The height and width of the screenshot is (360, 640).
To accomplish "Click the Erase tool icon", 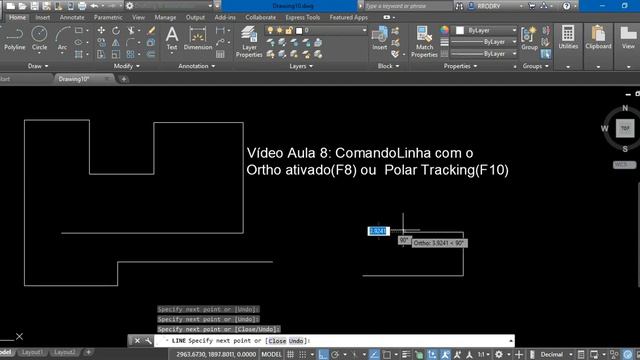I will point(151,30).
